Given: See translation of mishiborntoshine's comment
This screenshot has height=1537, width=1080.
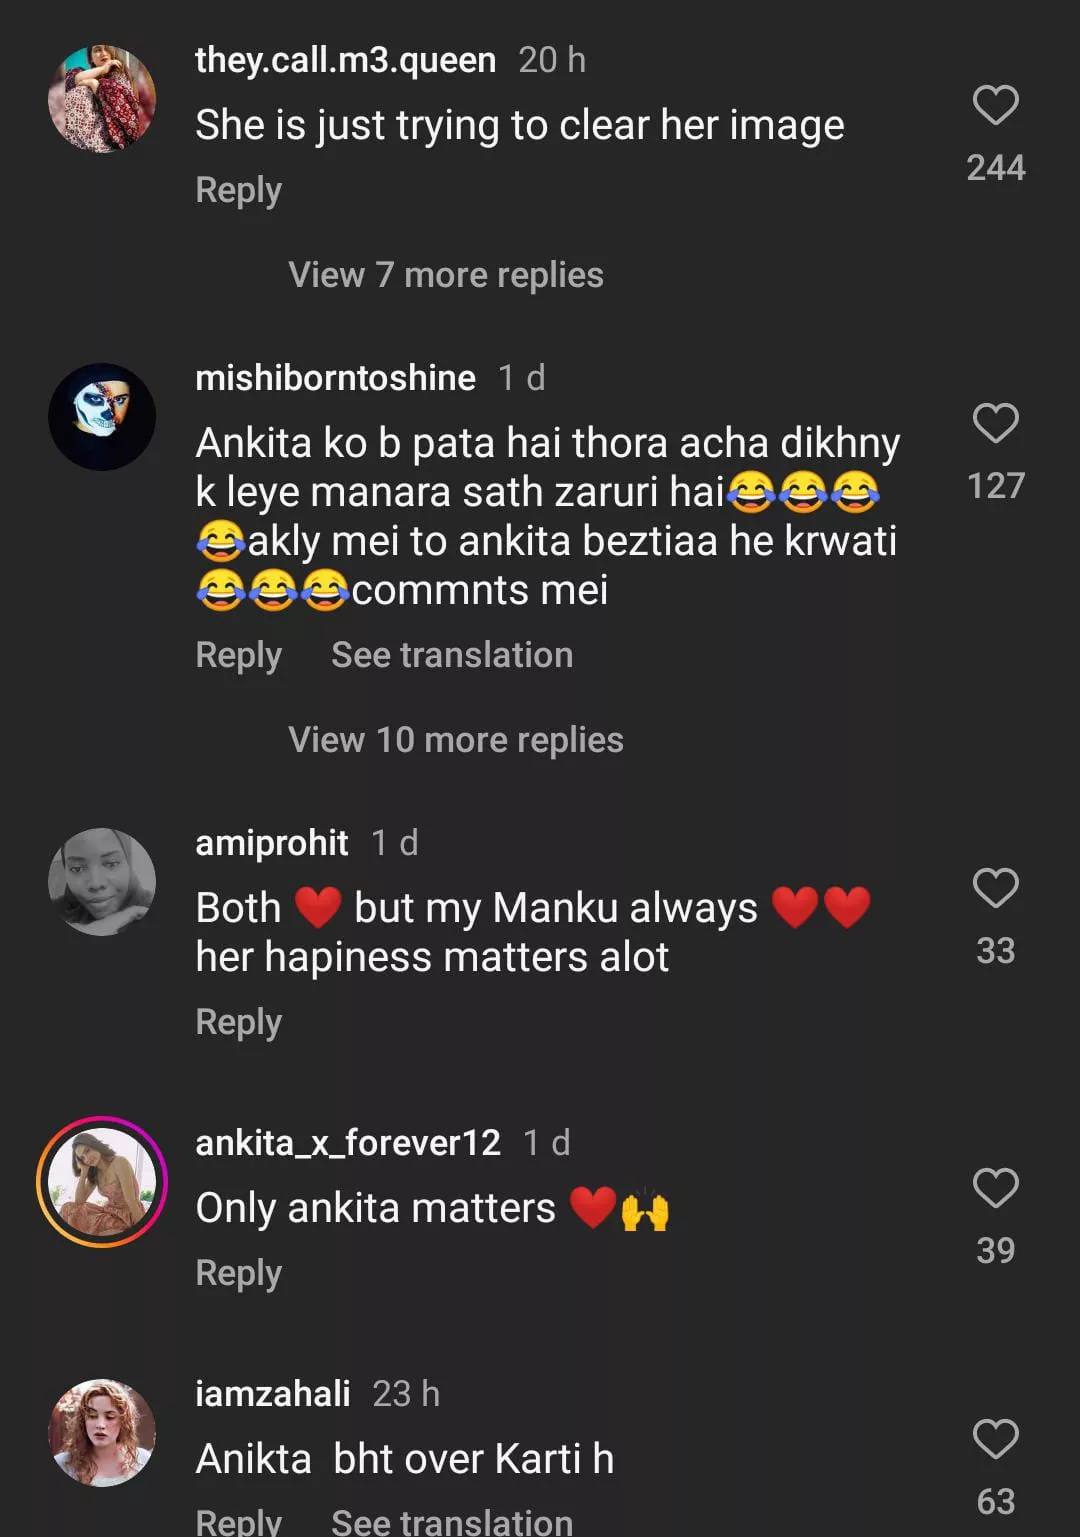Looking at the screenshot, I should click(452, 655).
